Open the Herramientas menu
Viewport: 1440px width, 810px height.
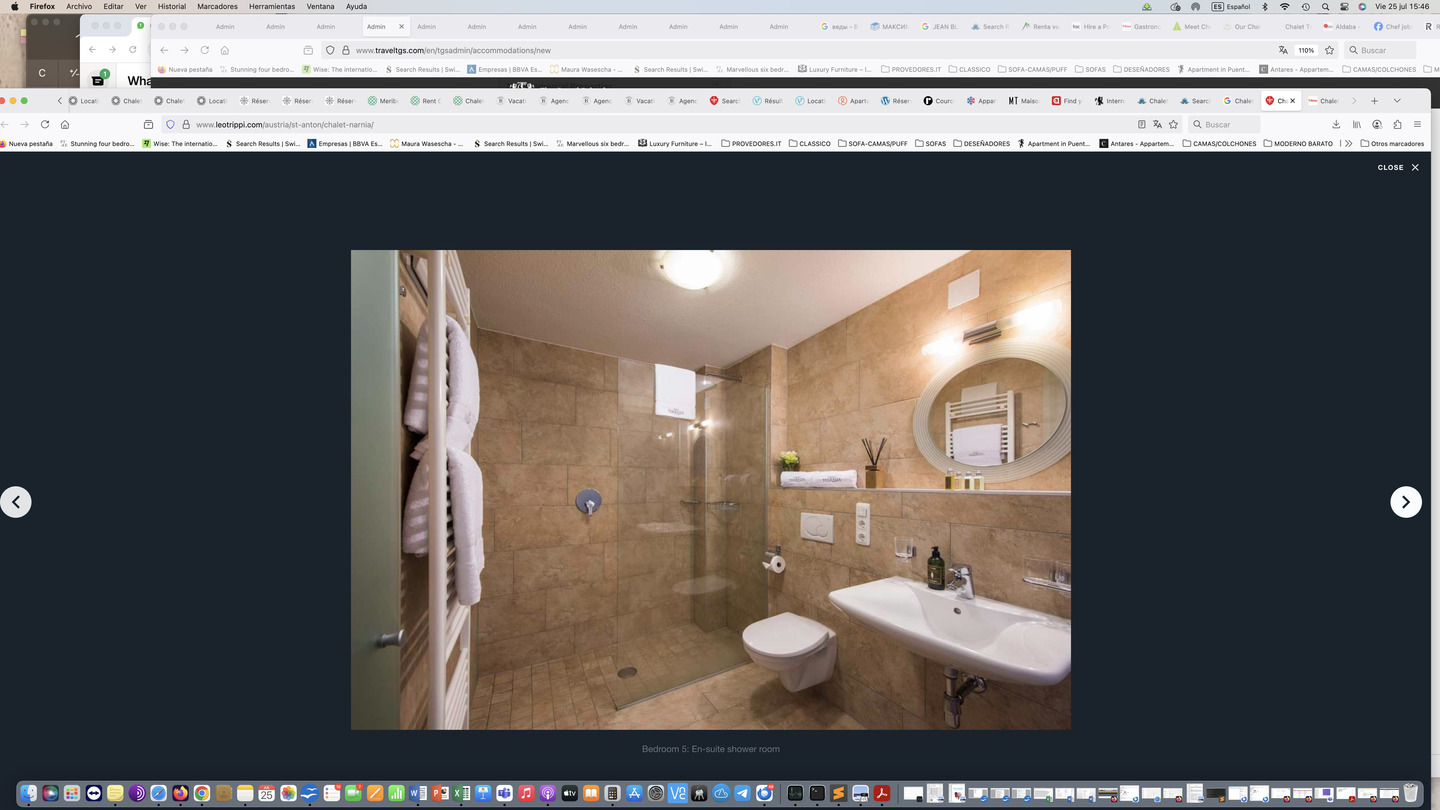pyautogui.click(x=272, y=6)
